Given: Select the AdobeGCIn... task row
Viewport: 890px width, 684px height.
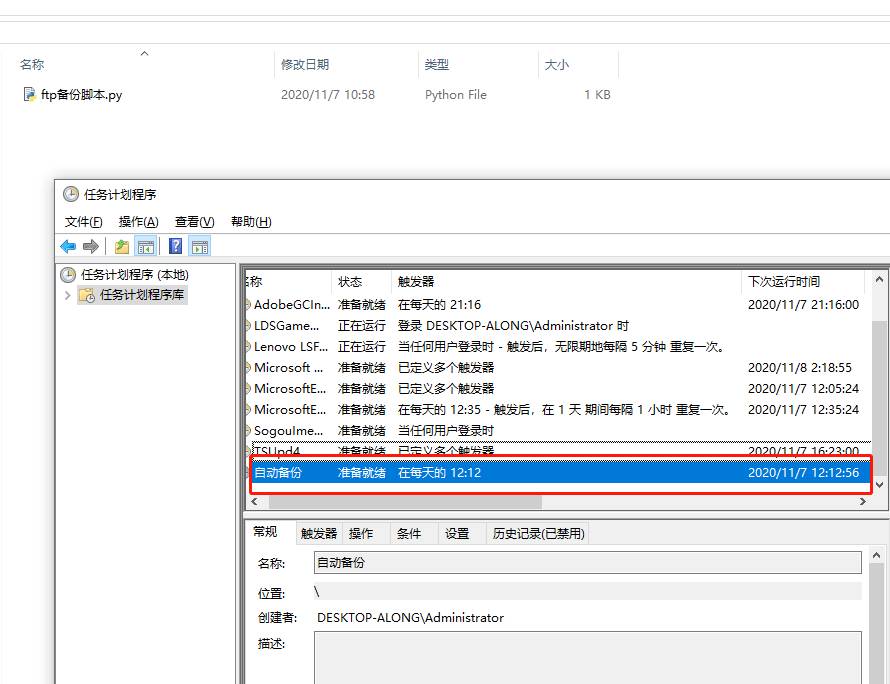Looking at the screenshot, I should (x=559, y=305).
